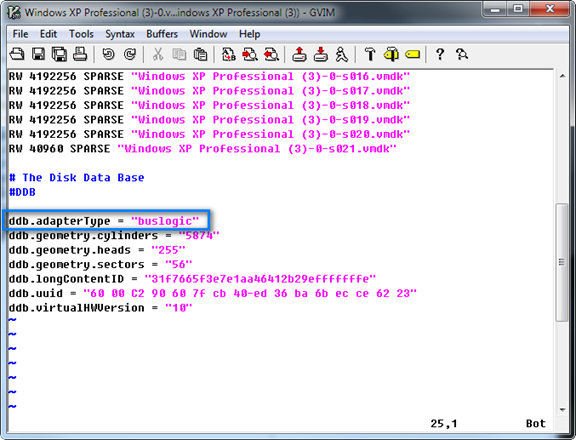This screenshot has width=576, height=440.
Task: Click the Load session icon
Action: pos(299,54)
